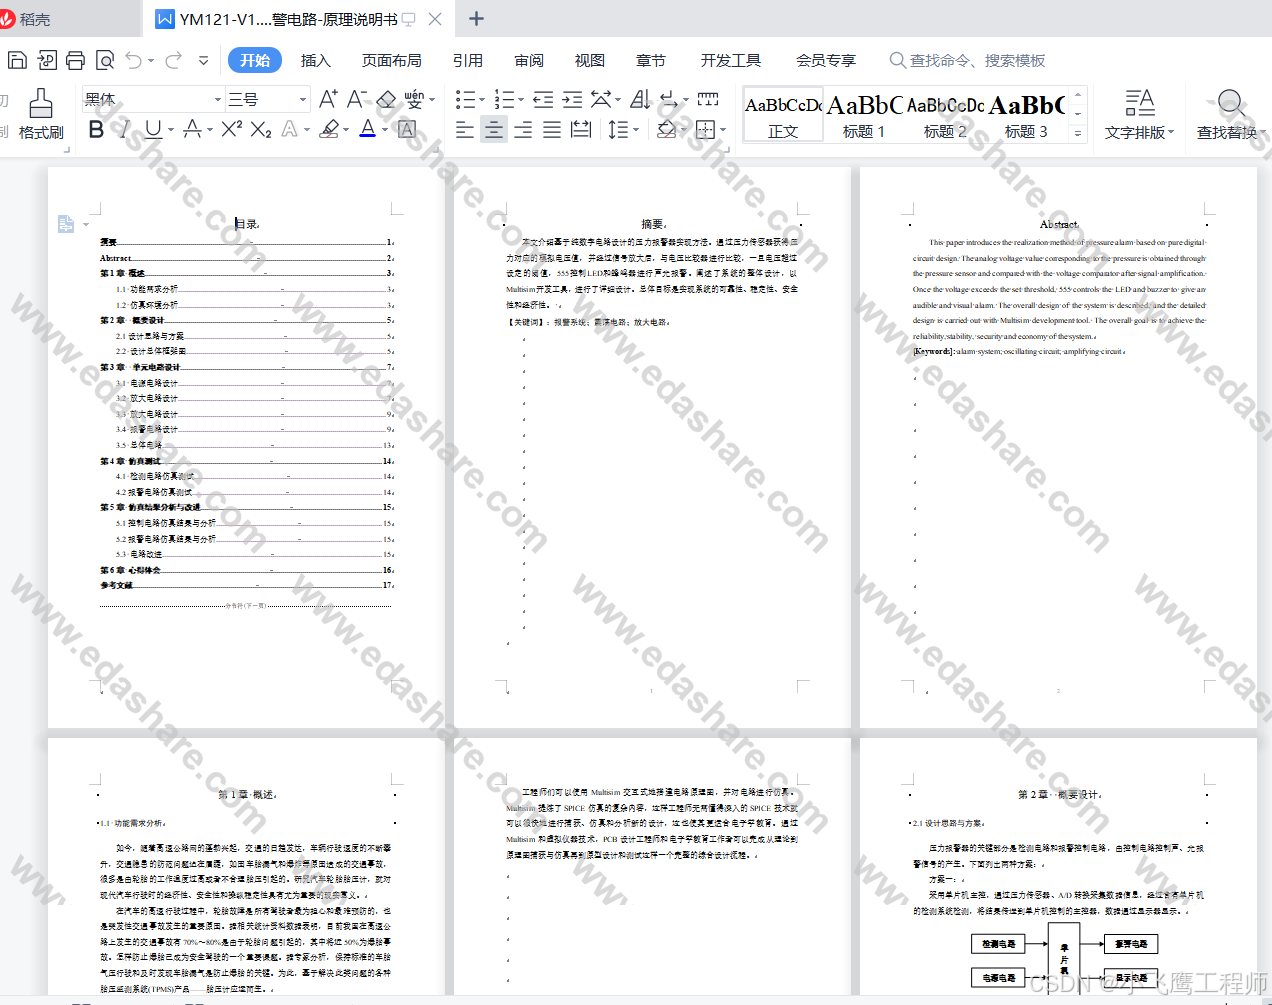Toggle center alignment
This screenshot has height=1005, width=1272.
494,129
